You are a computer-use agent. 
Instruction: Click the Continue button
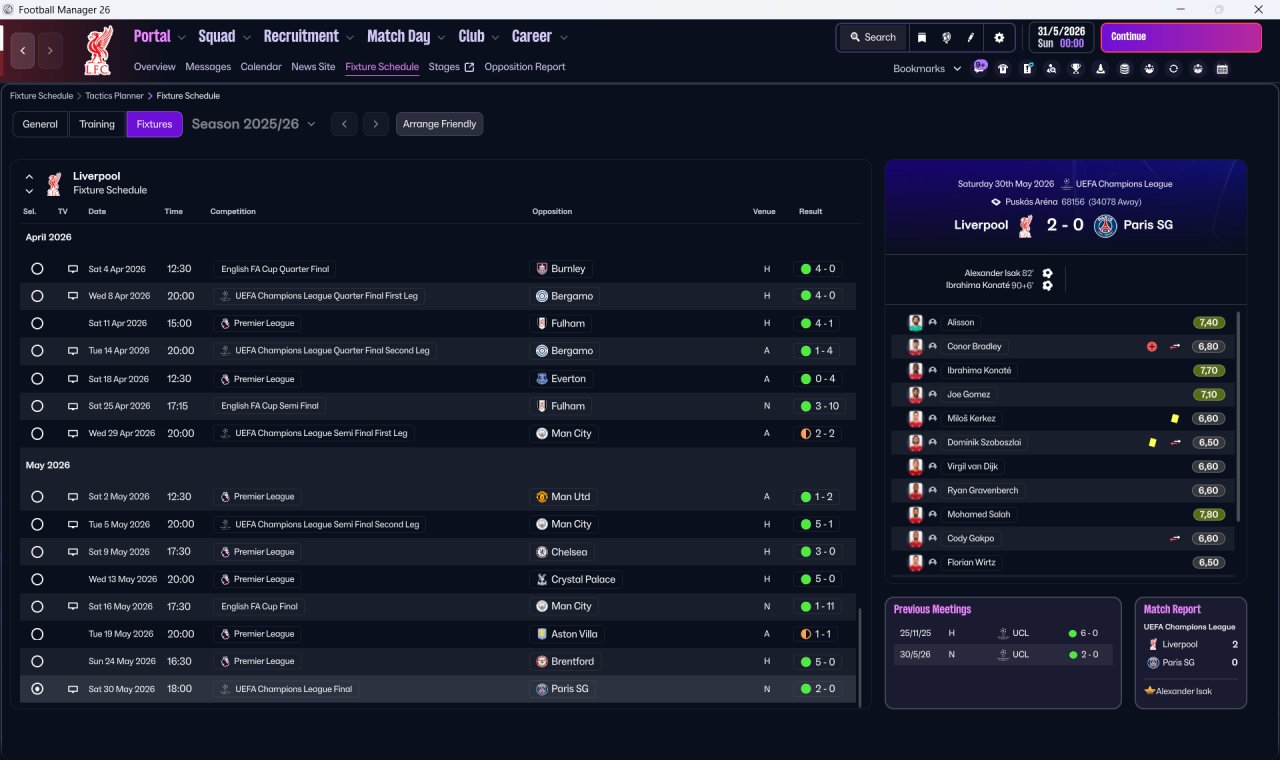click(1181, 37)
